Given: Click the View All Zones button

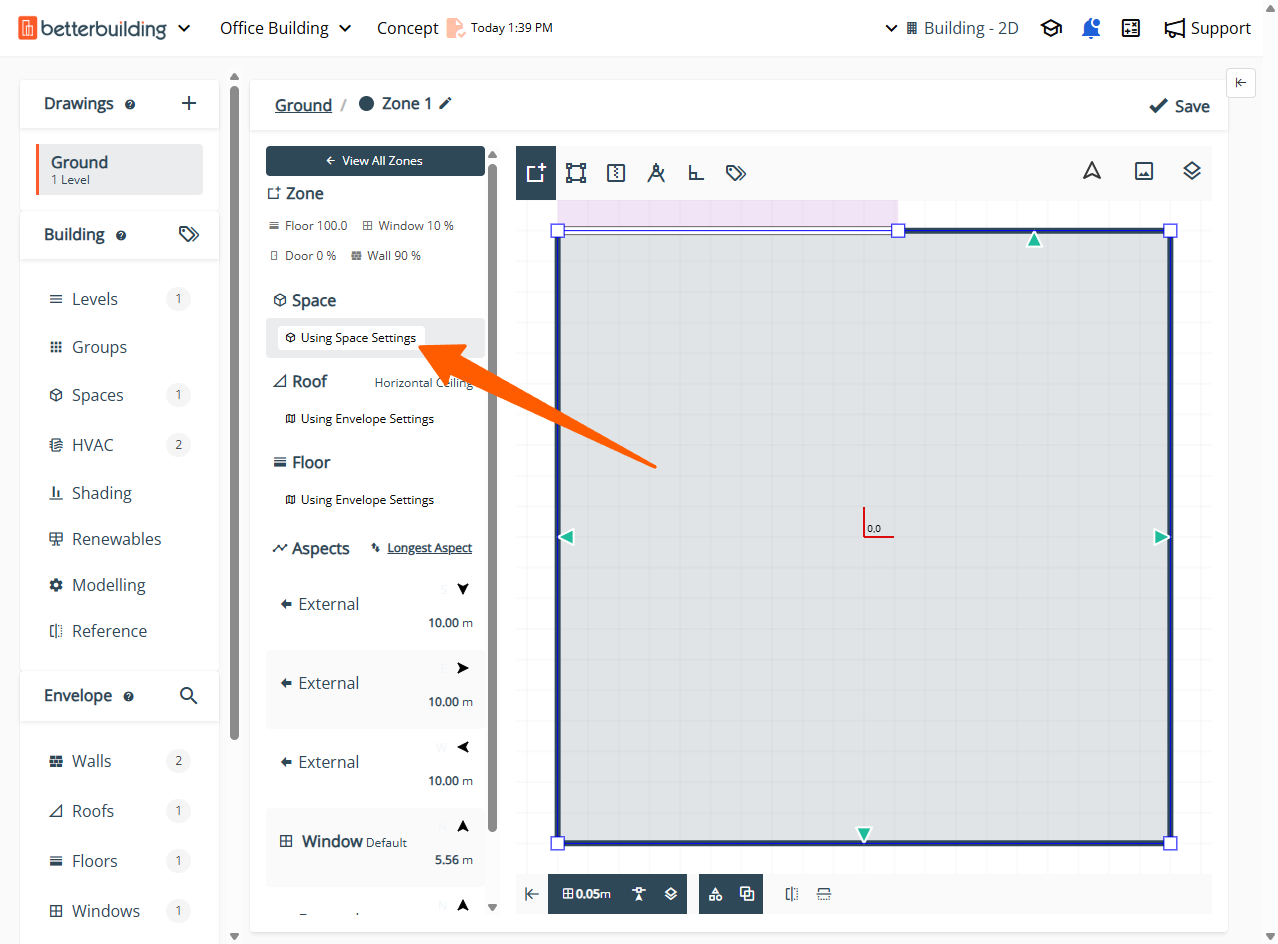Looking at the screenshot, I should 375,161.
